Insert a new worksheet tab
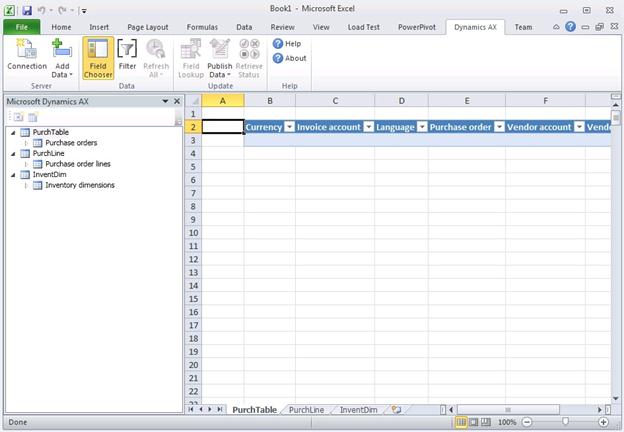The image size is (624, 432). (x=396, y=409)
